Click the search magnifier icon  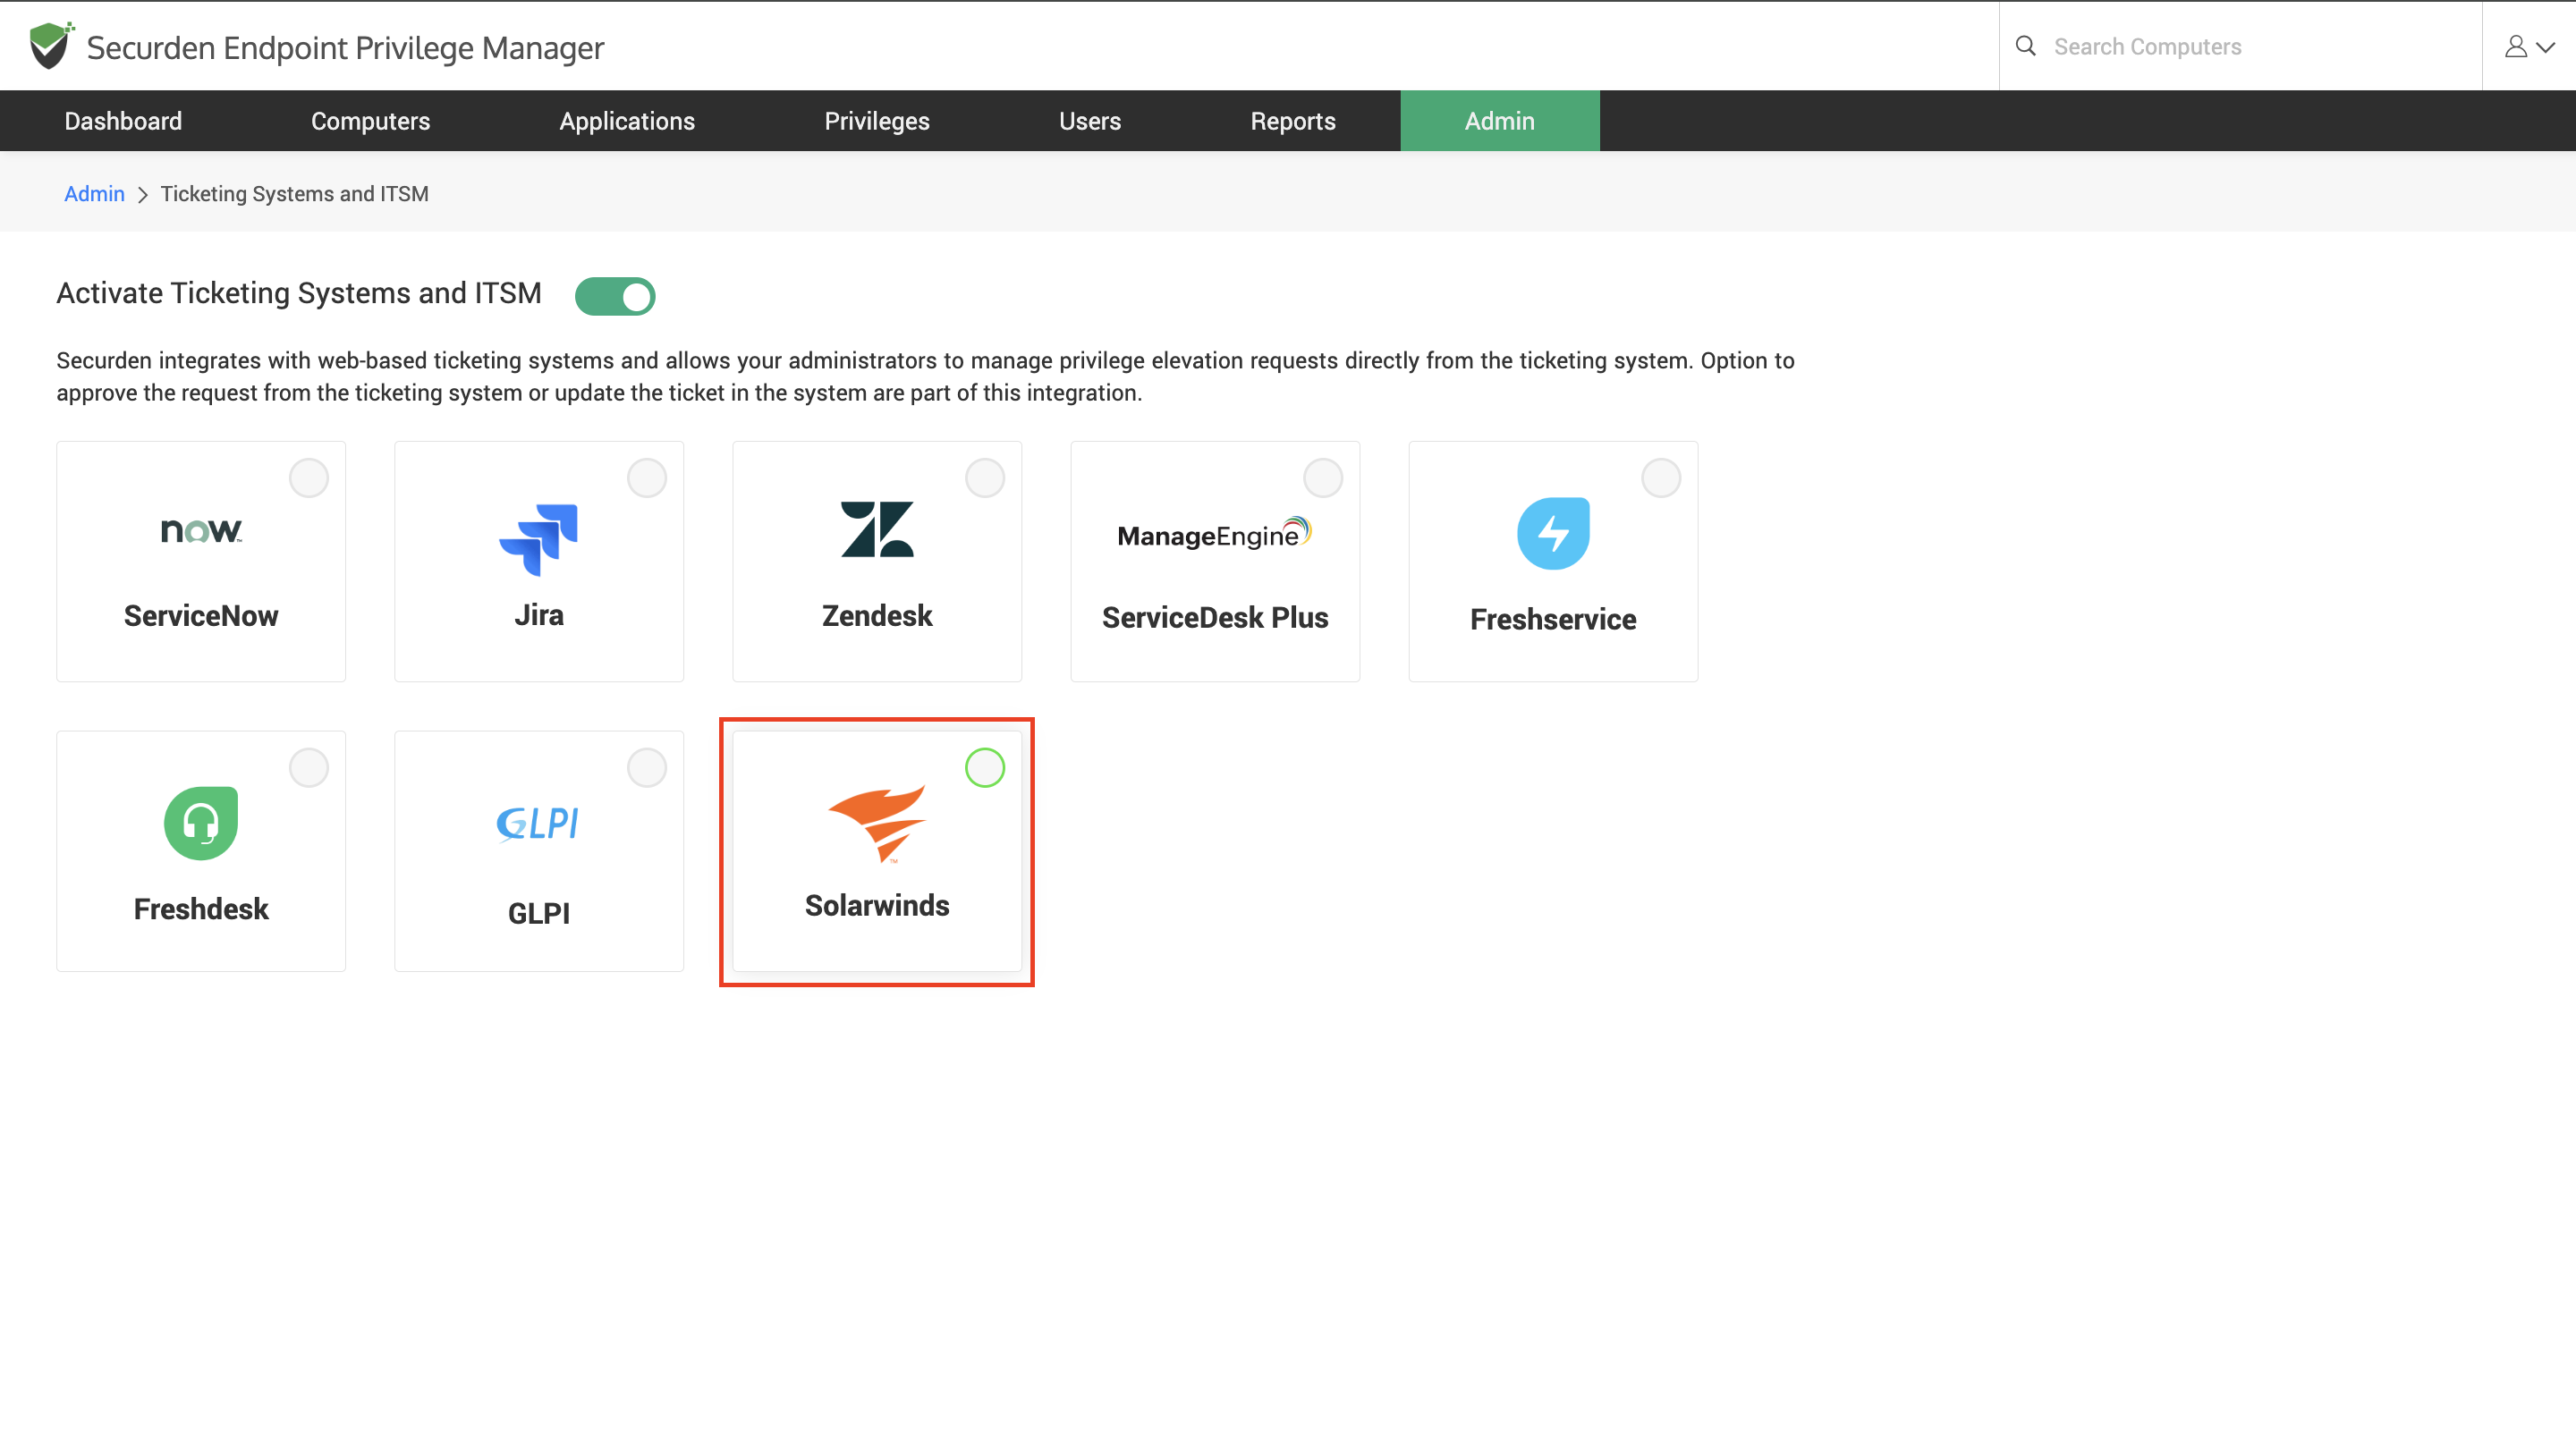coord(2025,46)
